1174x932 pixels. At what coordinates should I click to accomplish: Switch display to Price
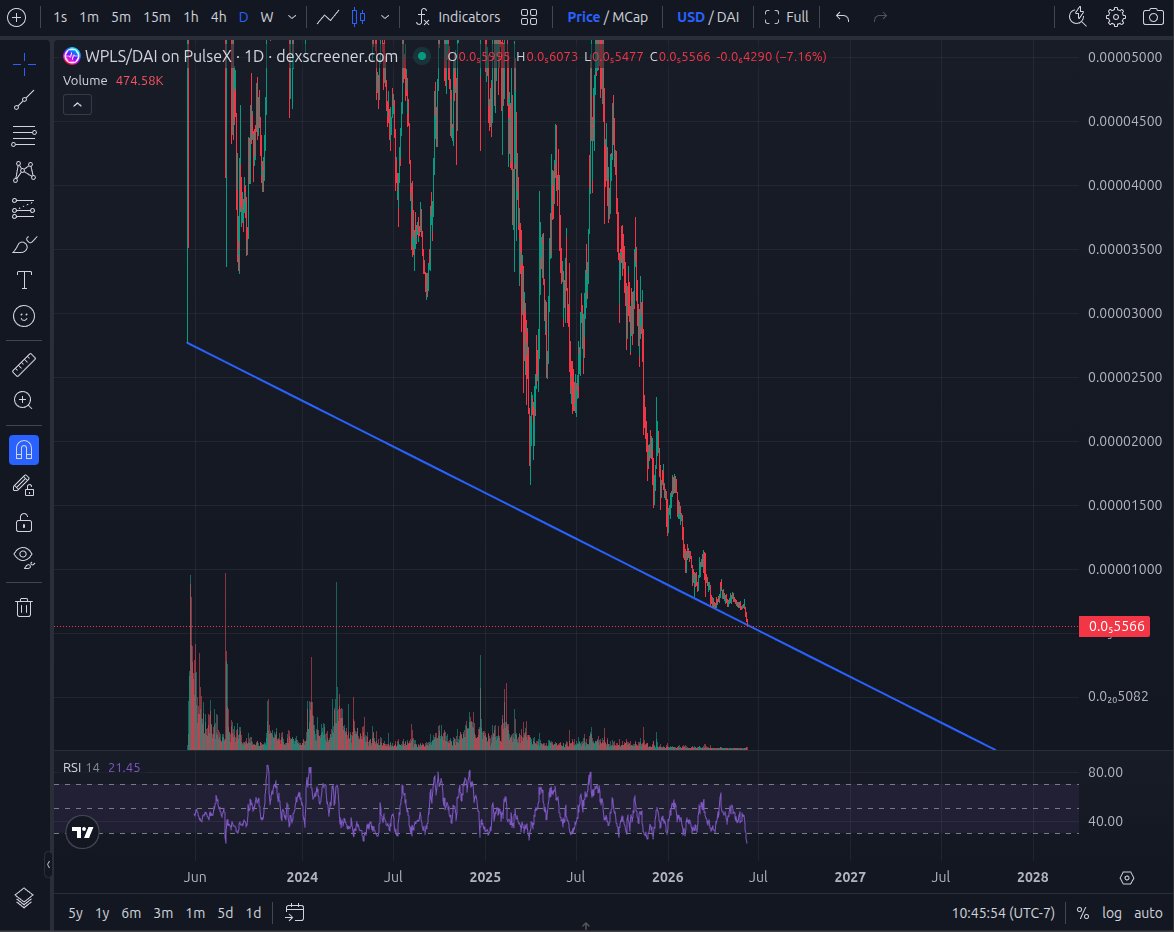pos(583,17)
